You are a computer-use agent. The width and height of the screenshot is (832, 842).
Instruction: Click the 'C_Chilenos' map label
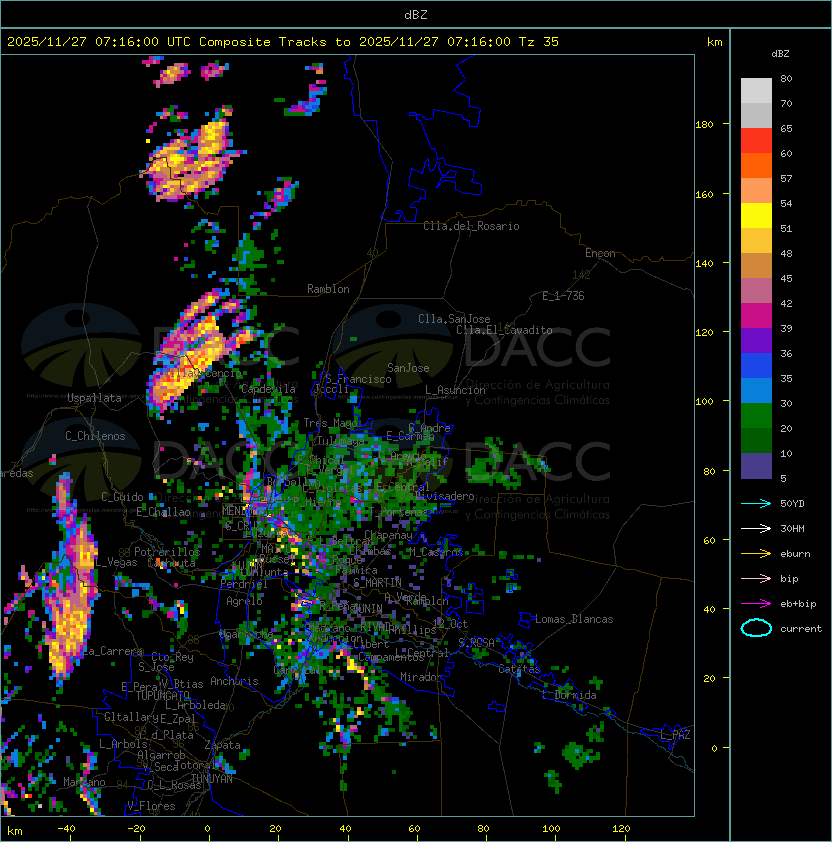click(95, 436)
